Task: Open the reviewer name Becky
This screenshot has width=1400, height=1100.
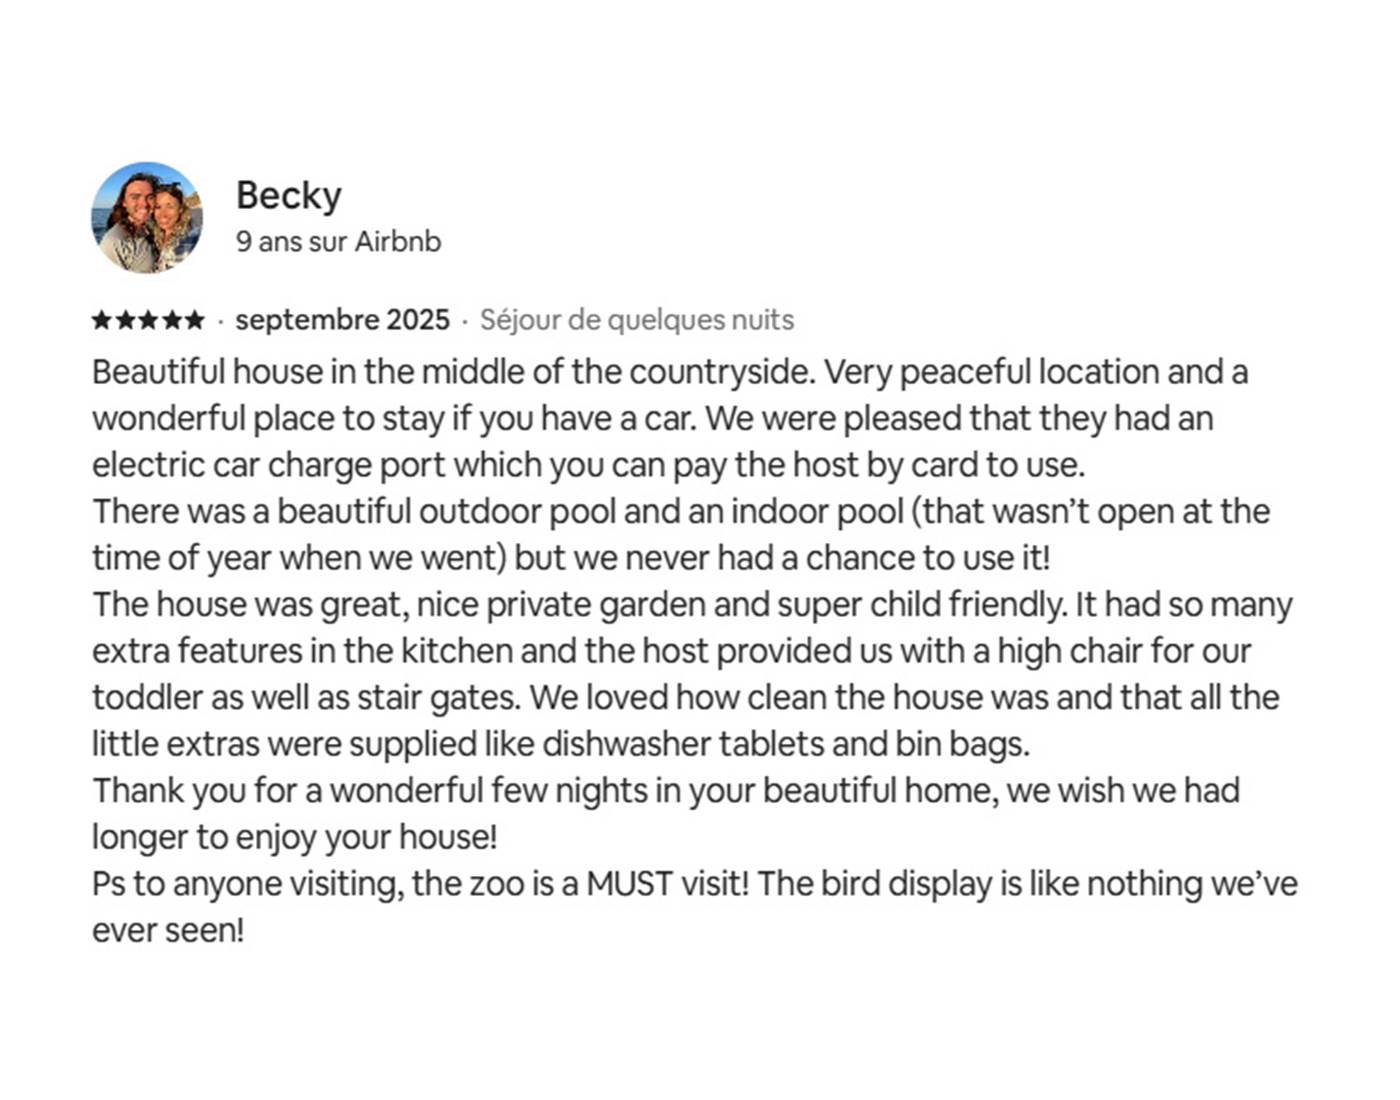Action: (x=288, y=195)
